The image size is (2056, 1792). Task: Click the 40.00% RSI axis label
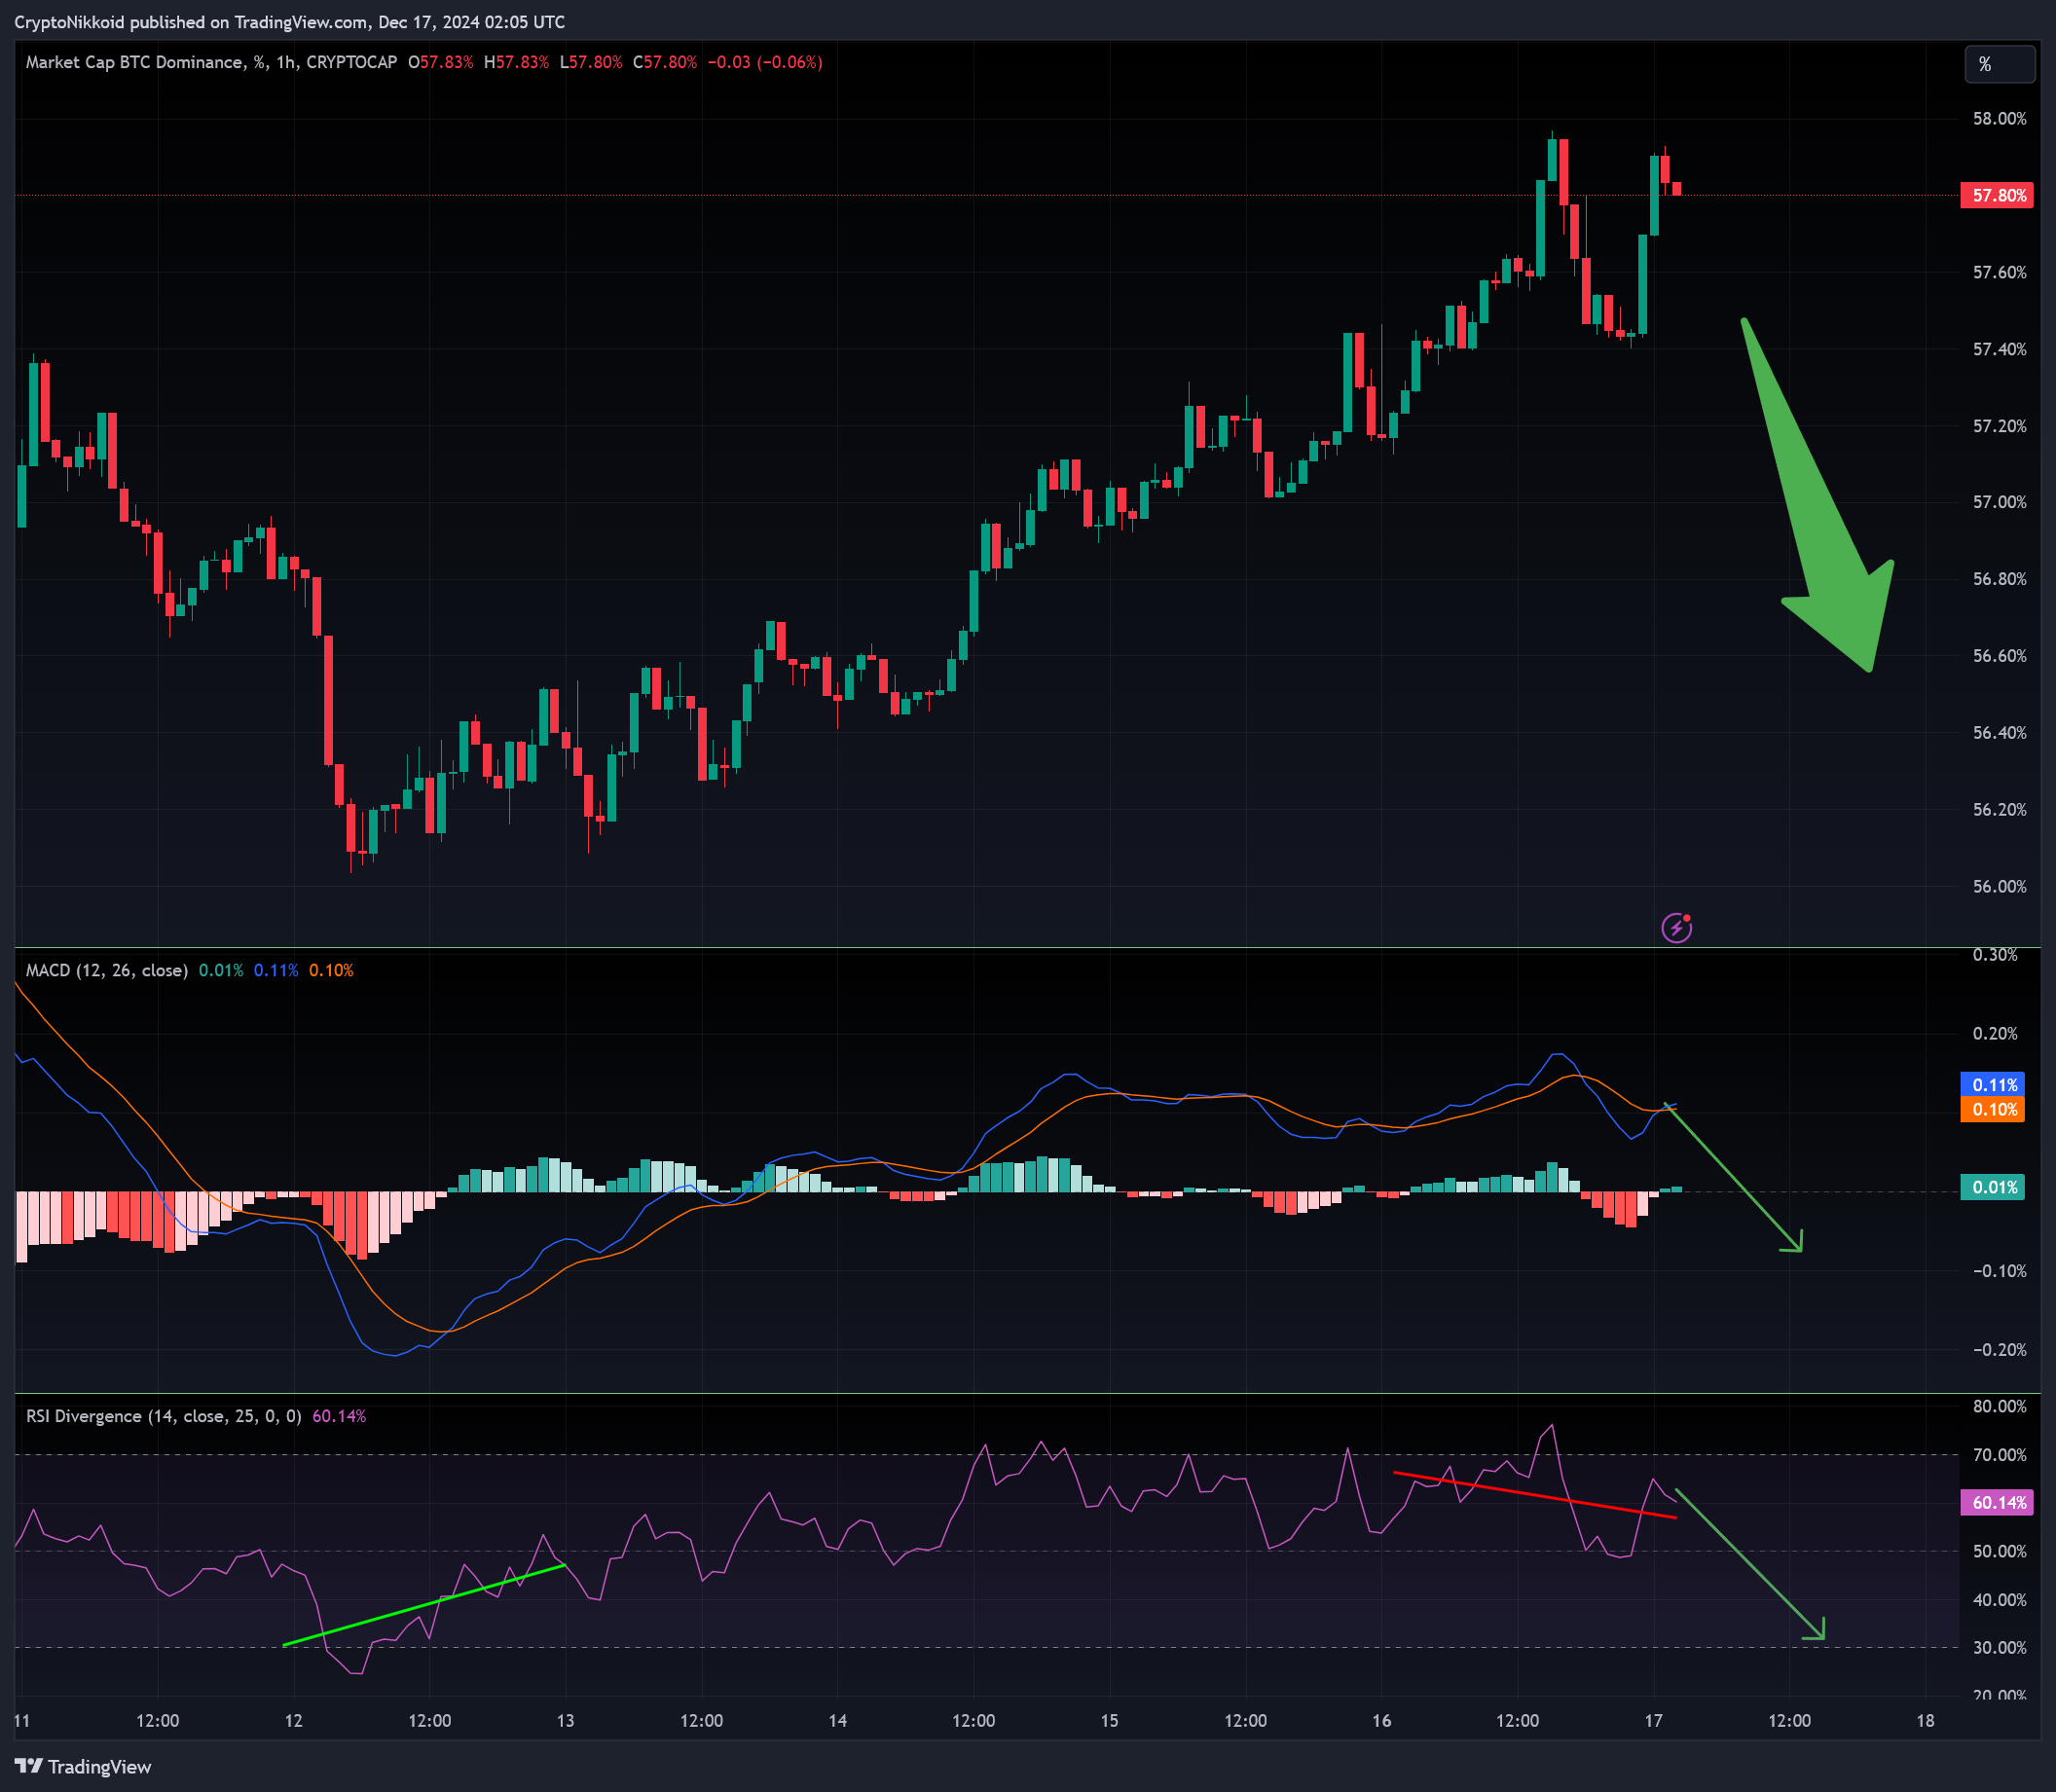pyautogui.click(x=2000, y=1599)
